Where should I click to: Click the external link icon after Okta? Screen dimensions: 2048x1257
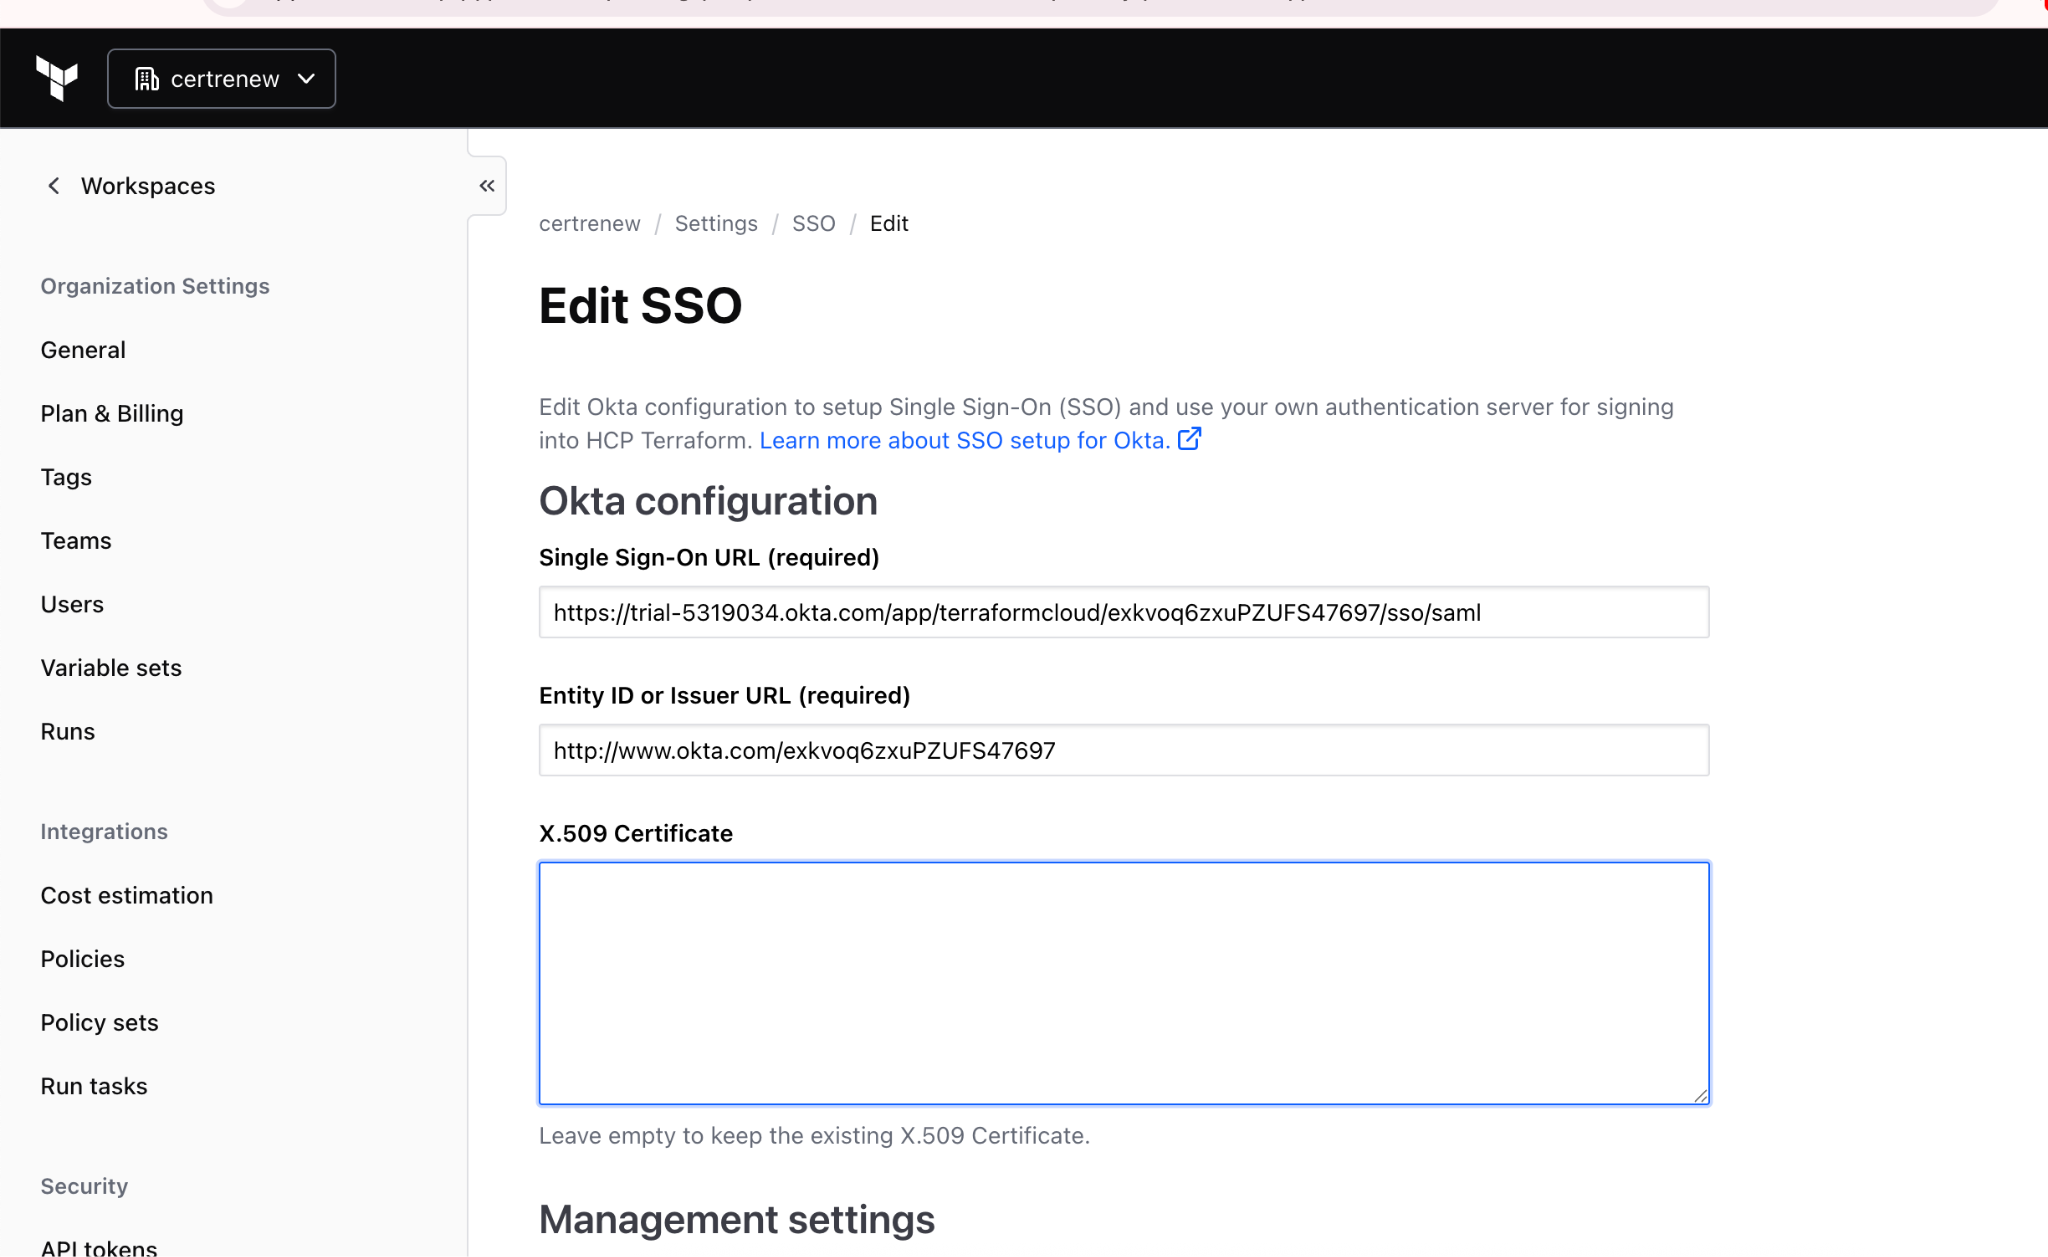pyautogui.click(x=1189, y=440)
